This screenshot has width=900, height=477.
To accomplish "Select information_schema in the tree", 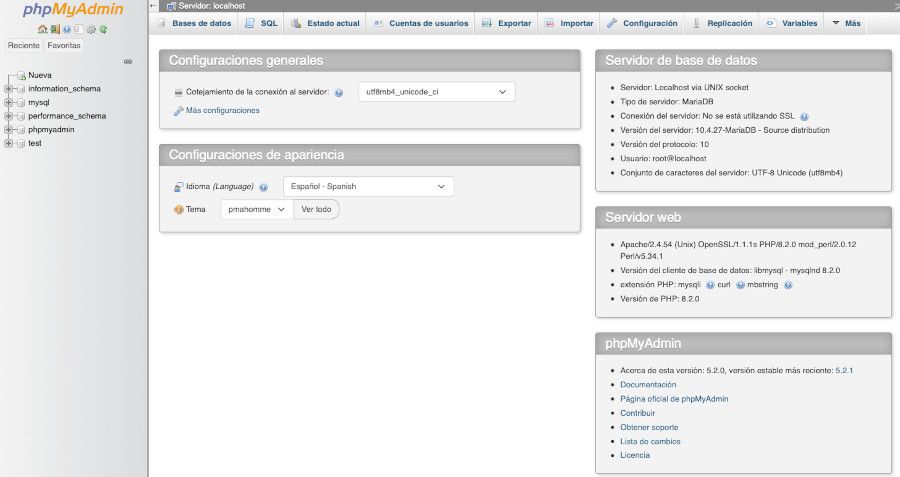I will coord(64,89).
